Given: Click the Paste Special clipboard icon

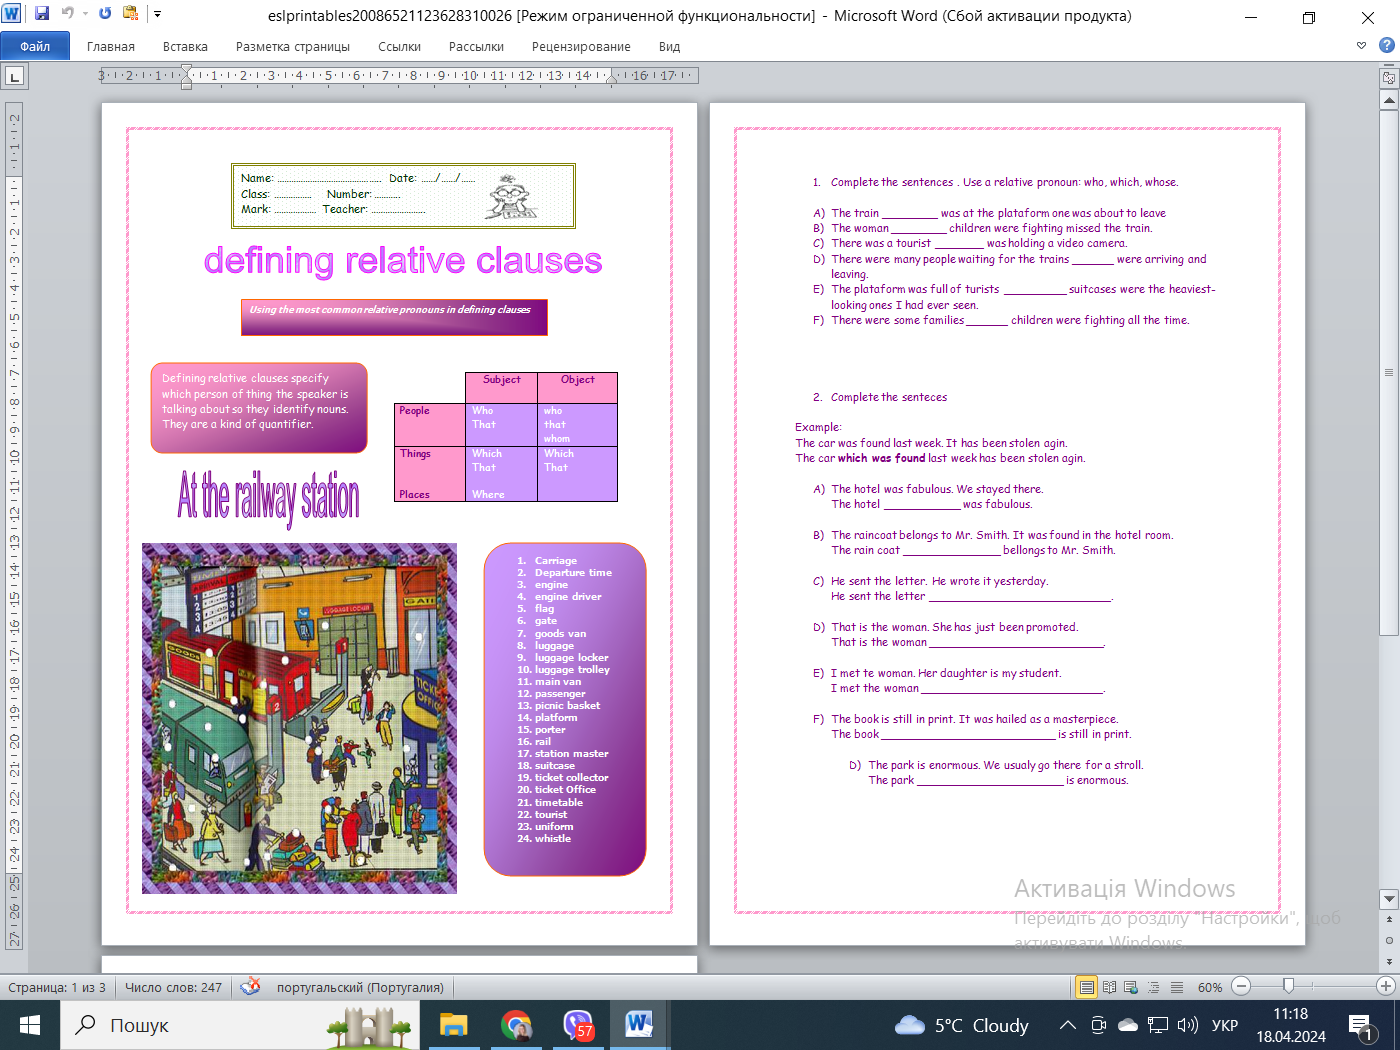Looking at the screenshot, I should [x=131, y=14].
